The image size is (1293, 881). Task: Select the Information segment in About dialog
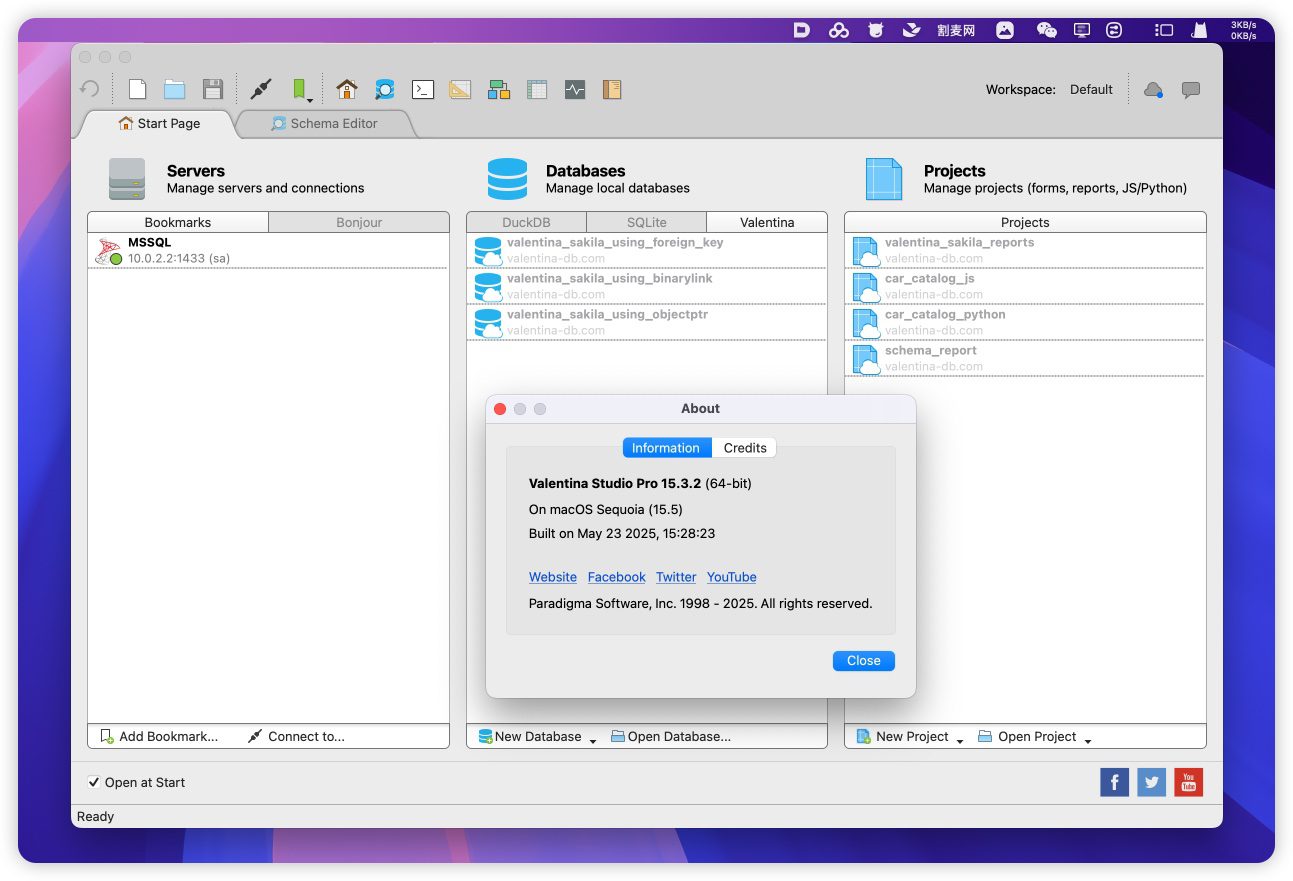(666, 448)
